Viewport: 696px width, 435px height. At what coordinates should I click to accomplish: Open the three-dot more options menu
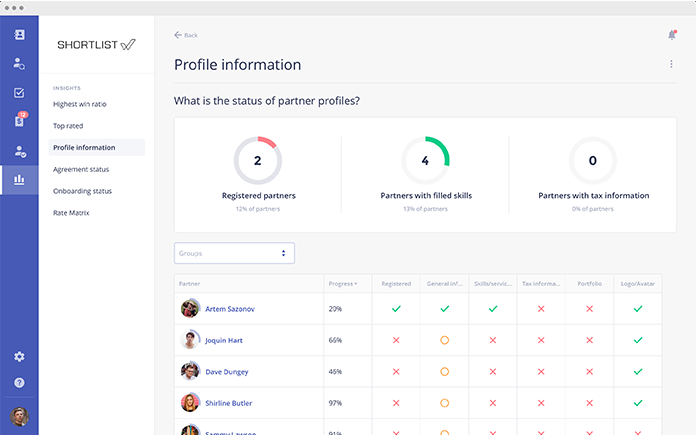coord(671,65)
